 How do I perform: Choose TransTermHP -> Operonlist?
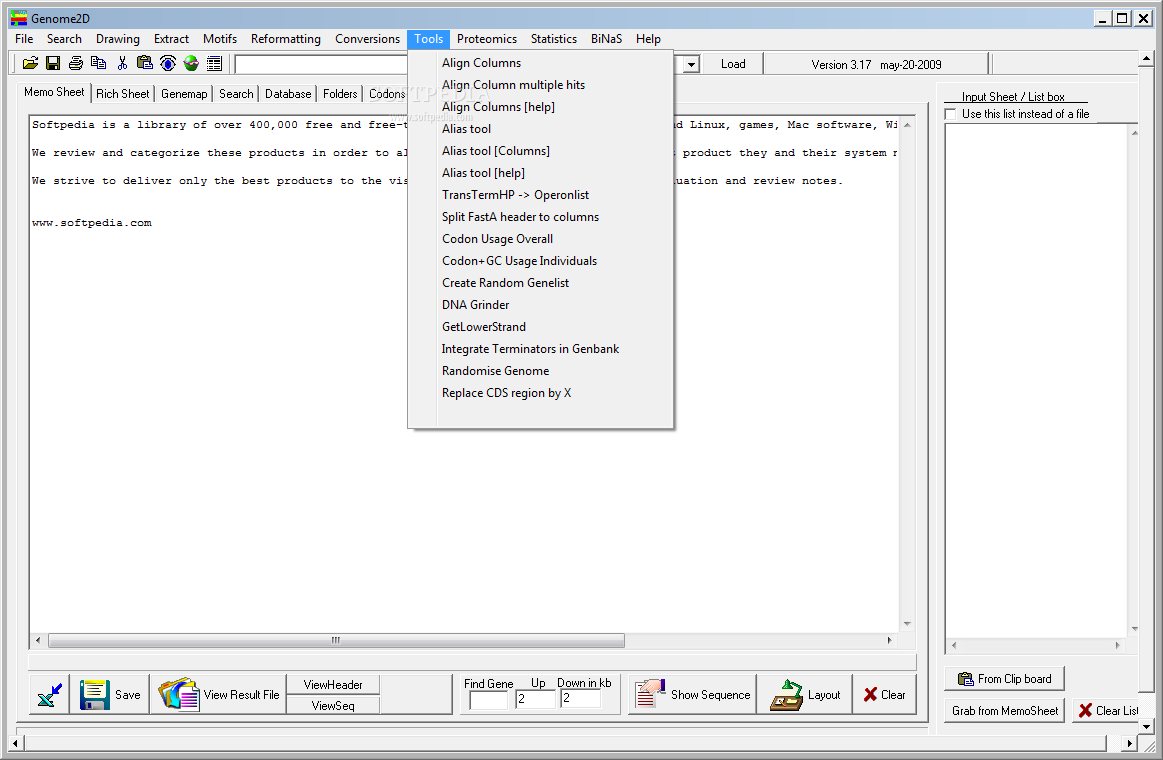pyautogui.click(x=541, y=195)
